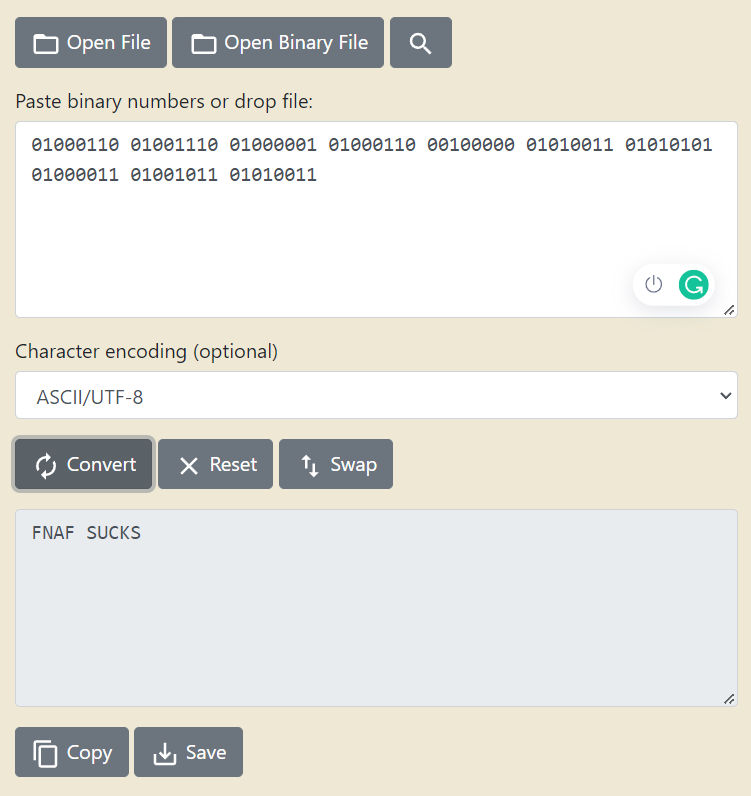Image resolution: width=751 pixels, height=796 pixels.
Task: Grab the output textarea resize handle
Action: click(x=730, y=699)
